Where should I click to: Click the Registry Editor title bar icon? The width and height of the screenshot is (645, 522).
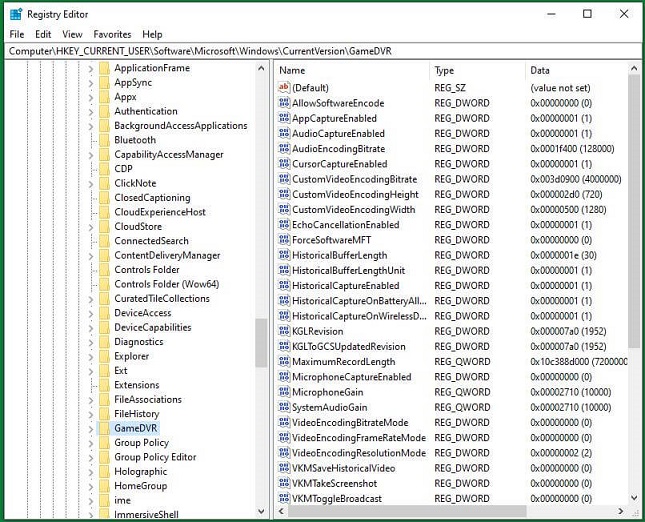coord(16,14)
